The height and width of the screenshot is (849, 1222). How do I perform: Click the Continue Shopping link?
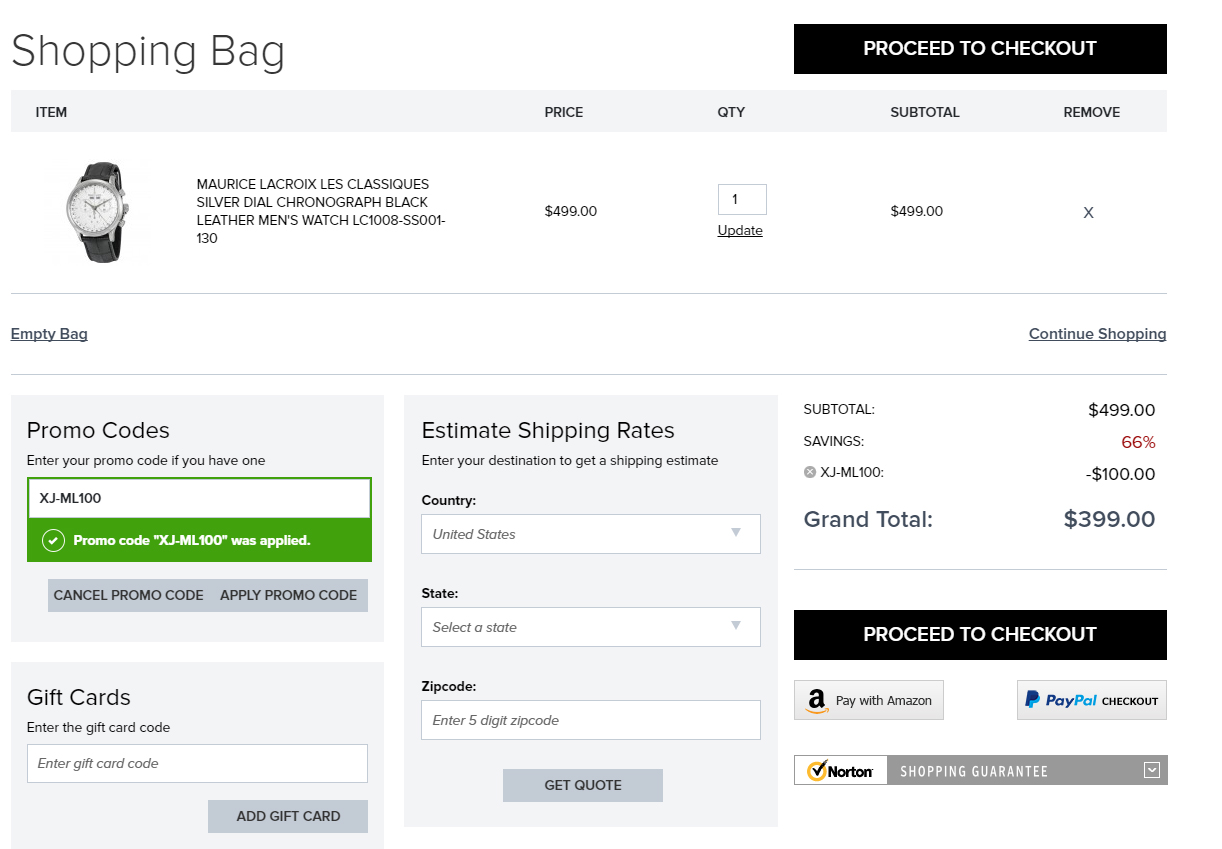click(1097, 334)
